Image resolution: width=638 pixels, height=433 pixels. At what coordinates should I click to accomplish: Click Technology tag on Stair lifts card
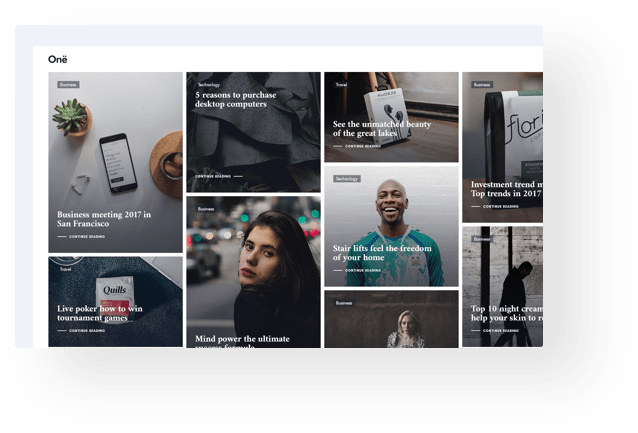click(x=347, y=179)
